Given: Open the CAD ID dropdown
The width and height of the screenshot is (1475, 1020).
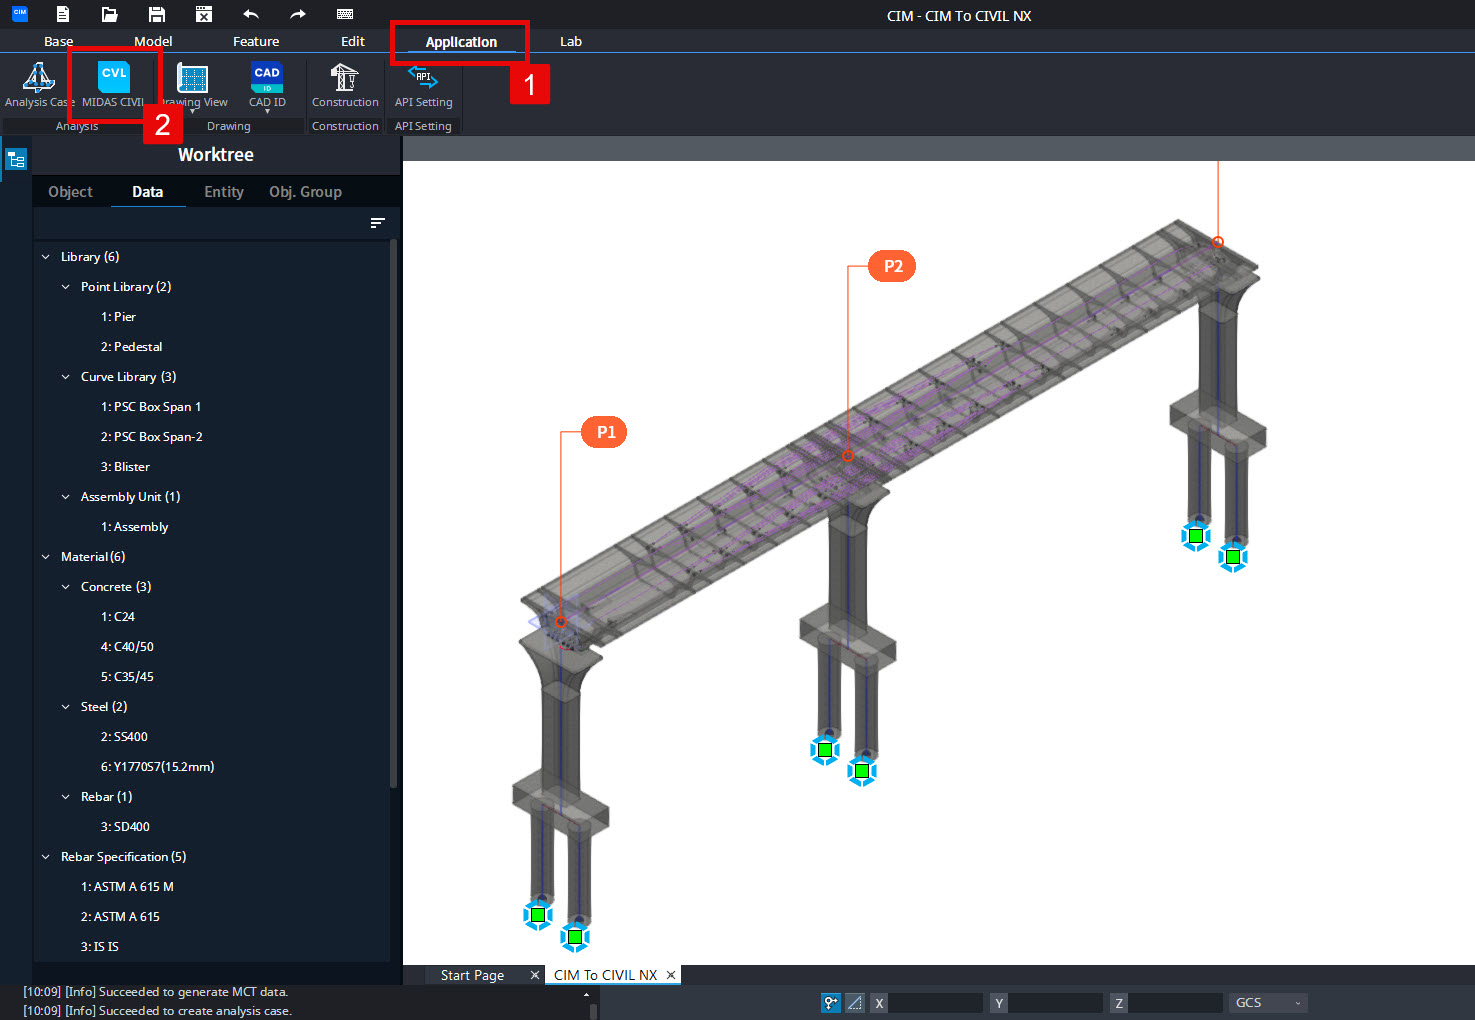Looking at the screenshot, I should tap(267, 87).
